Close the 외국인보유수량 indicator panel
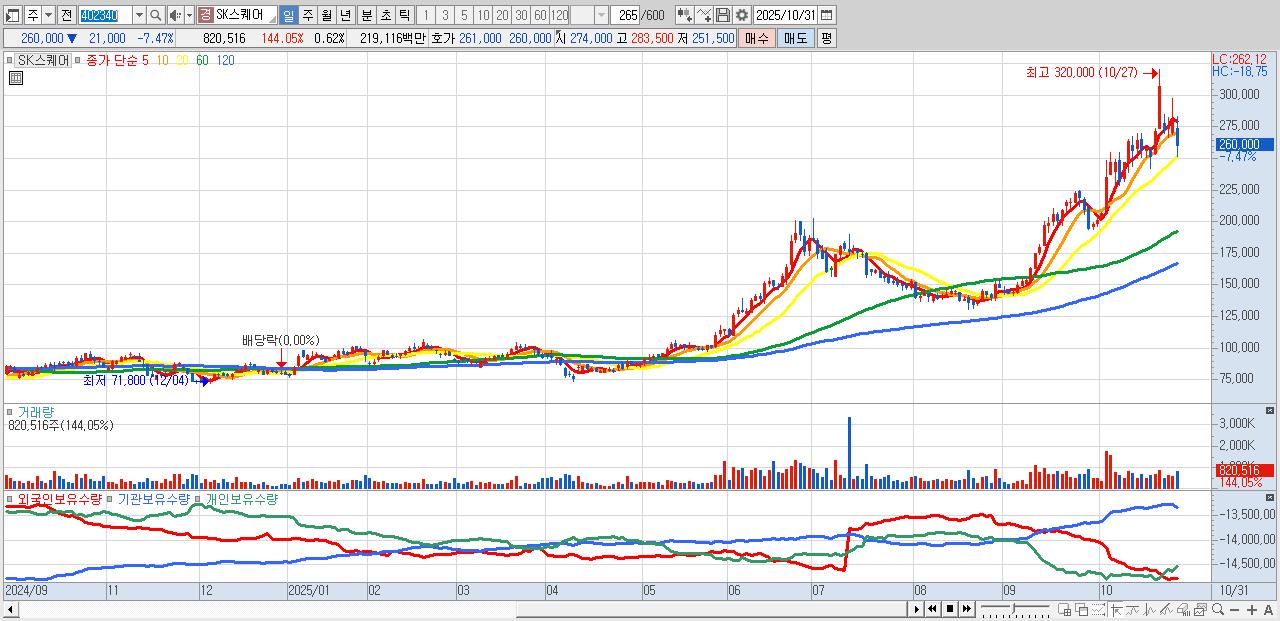The width and height of the screenshot is (1280, 621). 1271,497
